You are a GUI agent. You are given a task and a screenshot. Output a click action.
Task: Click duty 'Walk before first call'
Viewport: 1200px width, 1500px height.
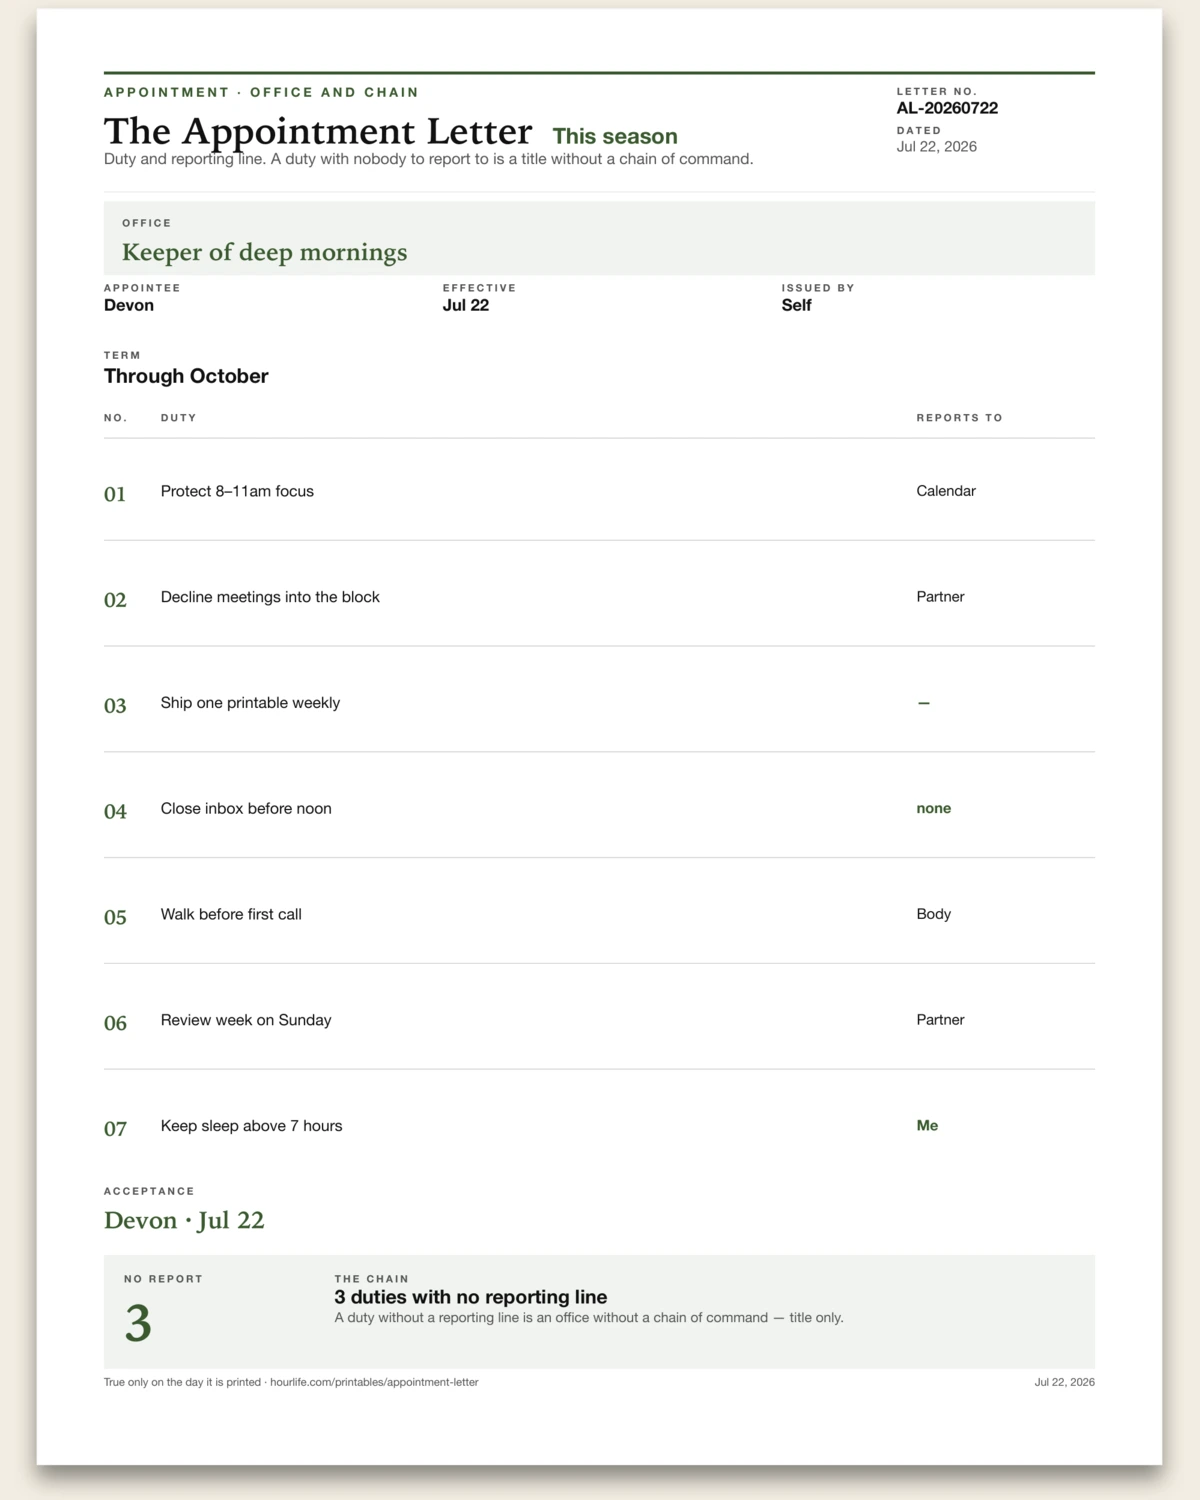231,914
